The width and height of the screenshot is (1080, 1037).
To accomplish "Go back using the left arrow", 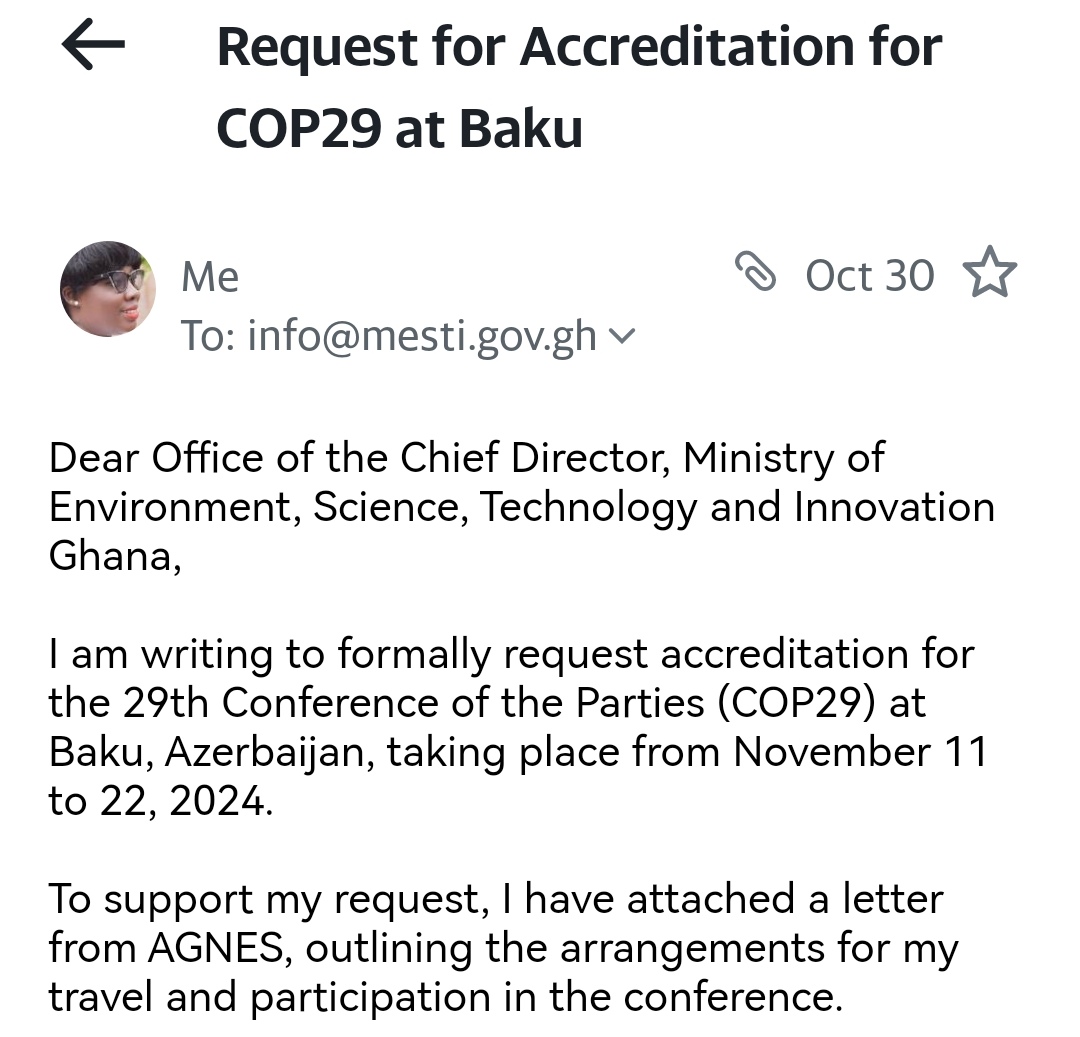I will [x=93, y=45].
